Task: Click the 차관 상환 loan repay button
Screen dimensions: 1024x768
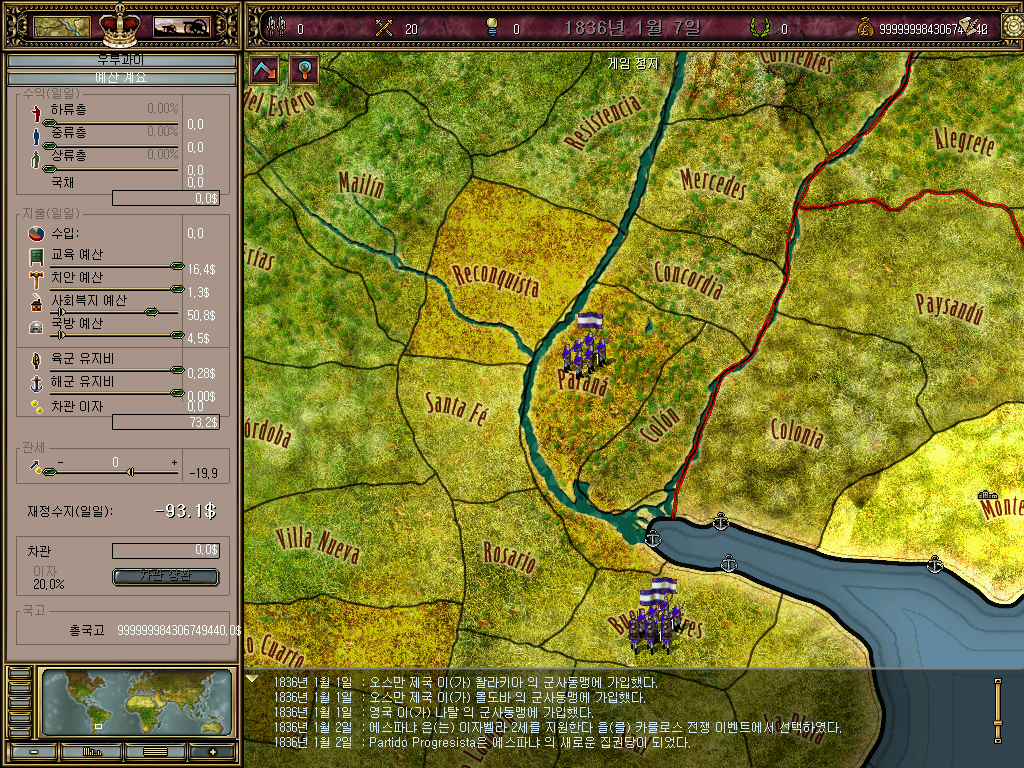Action: [166, 577]
